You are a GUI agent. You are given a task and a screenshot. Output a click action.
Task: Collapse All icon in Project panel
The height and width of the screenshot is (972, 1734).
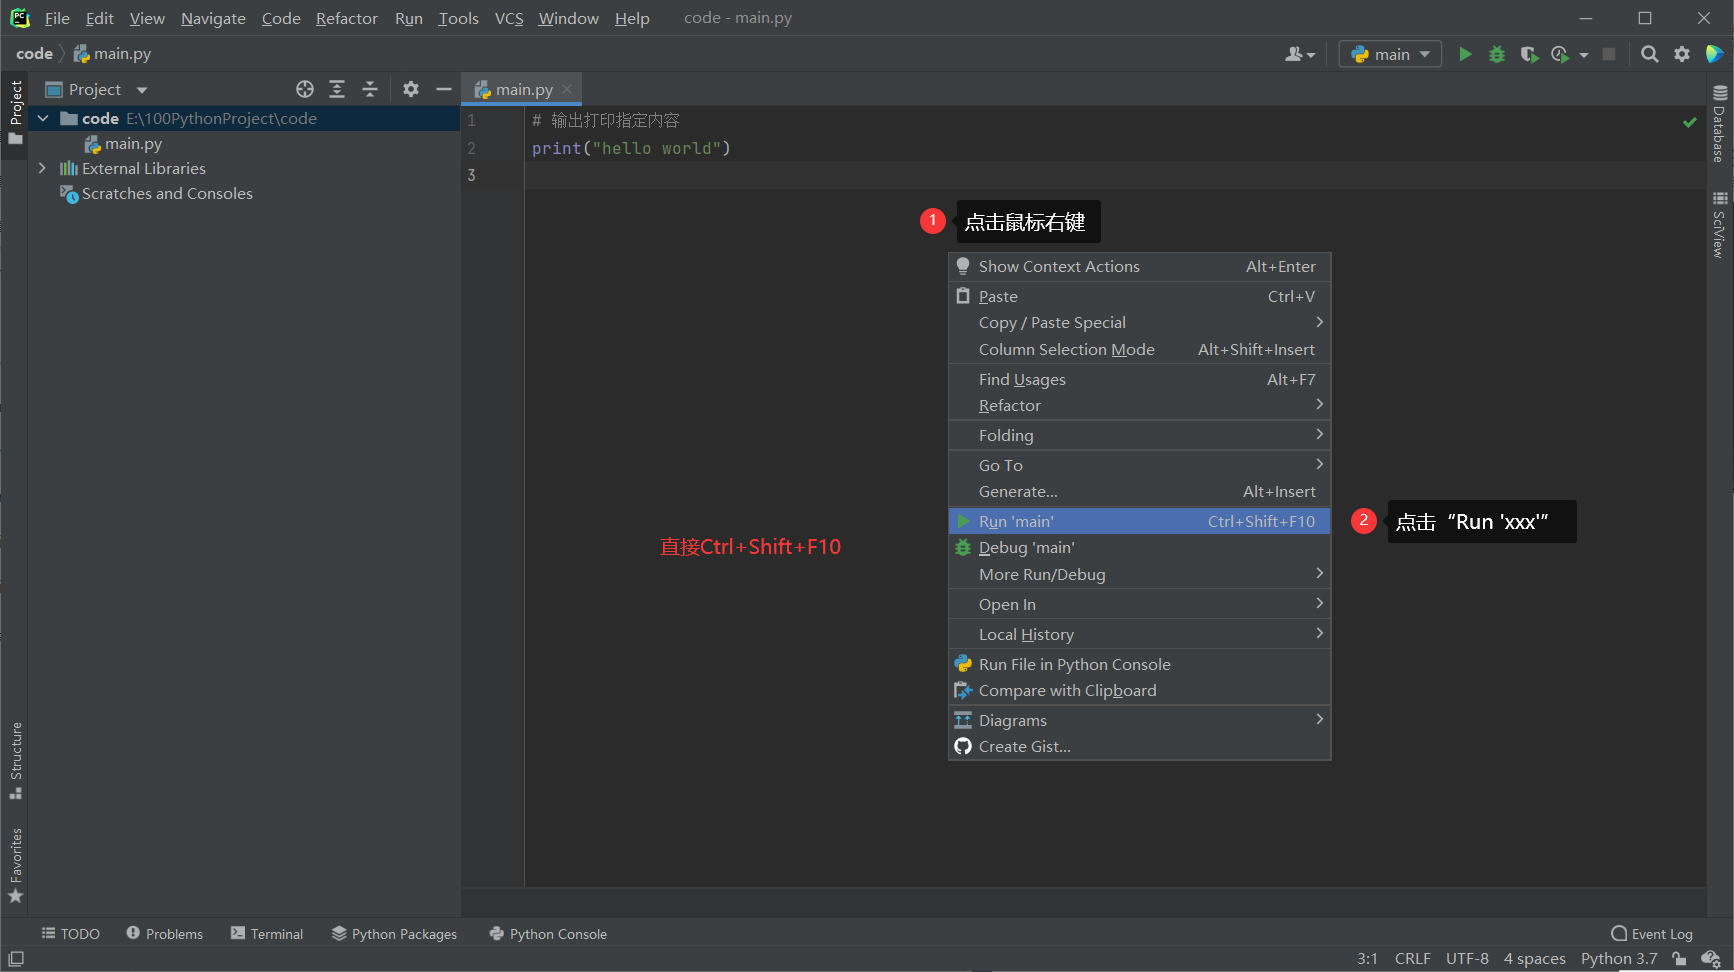(370, 89)
